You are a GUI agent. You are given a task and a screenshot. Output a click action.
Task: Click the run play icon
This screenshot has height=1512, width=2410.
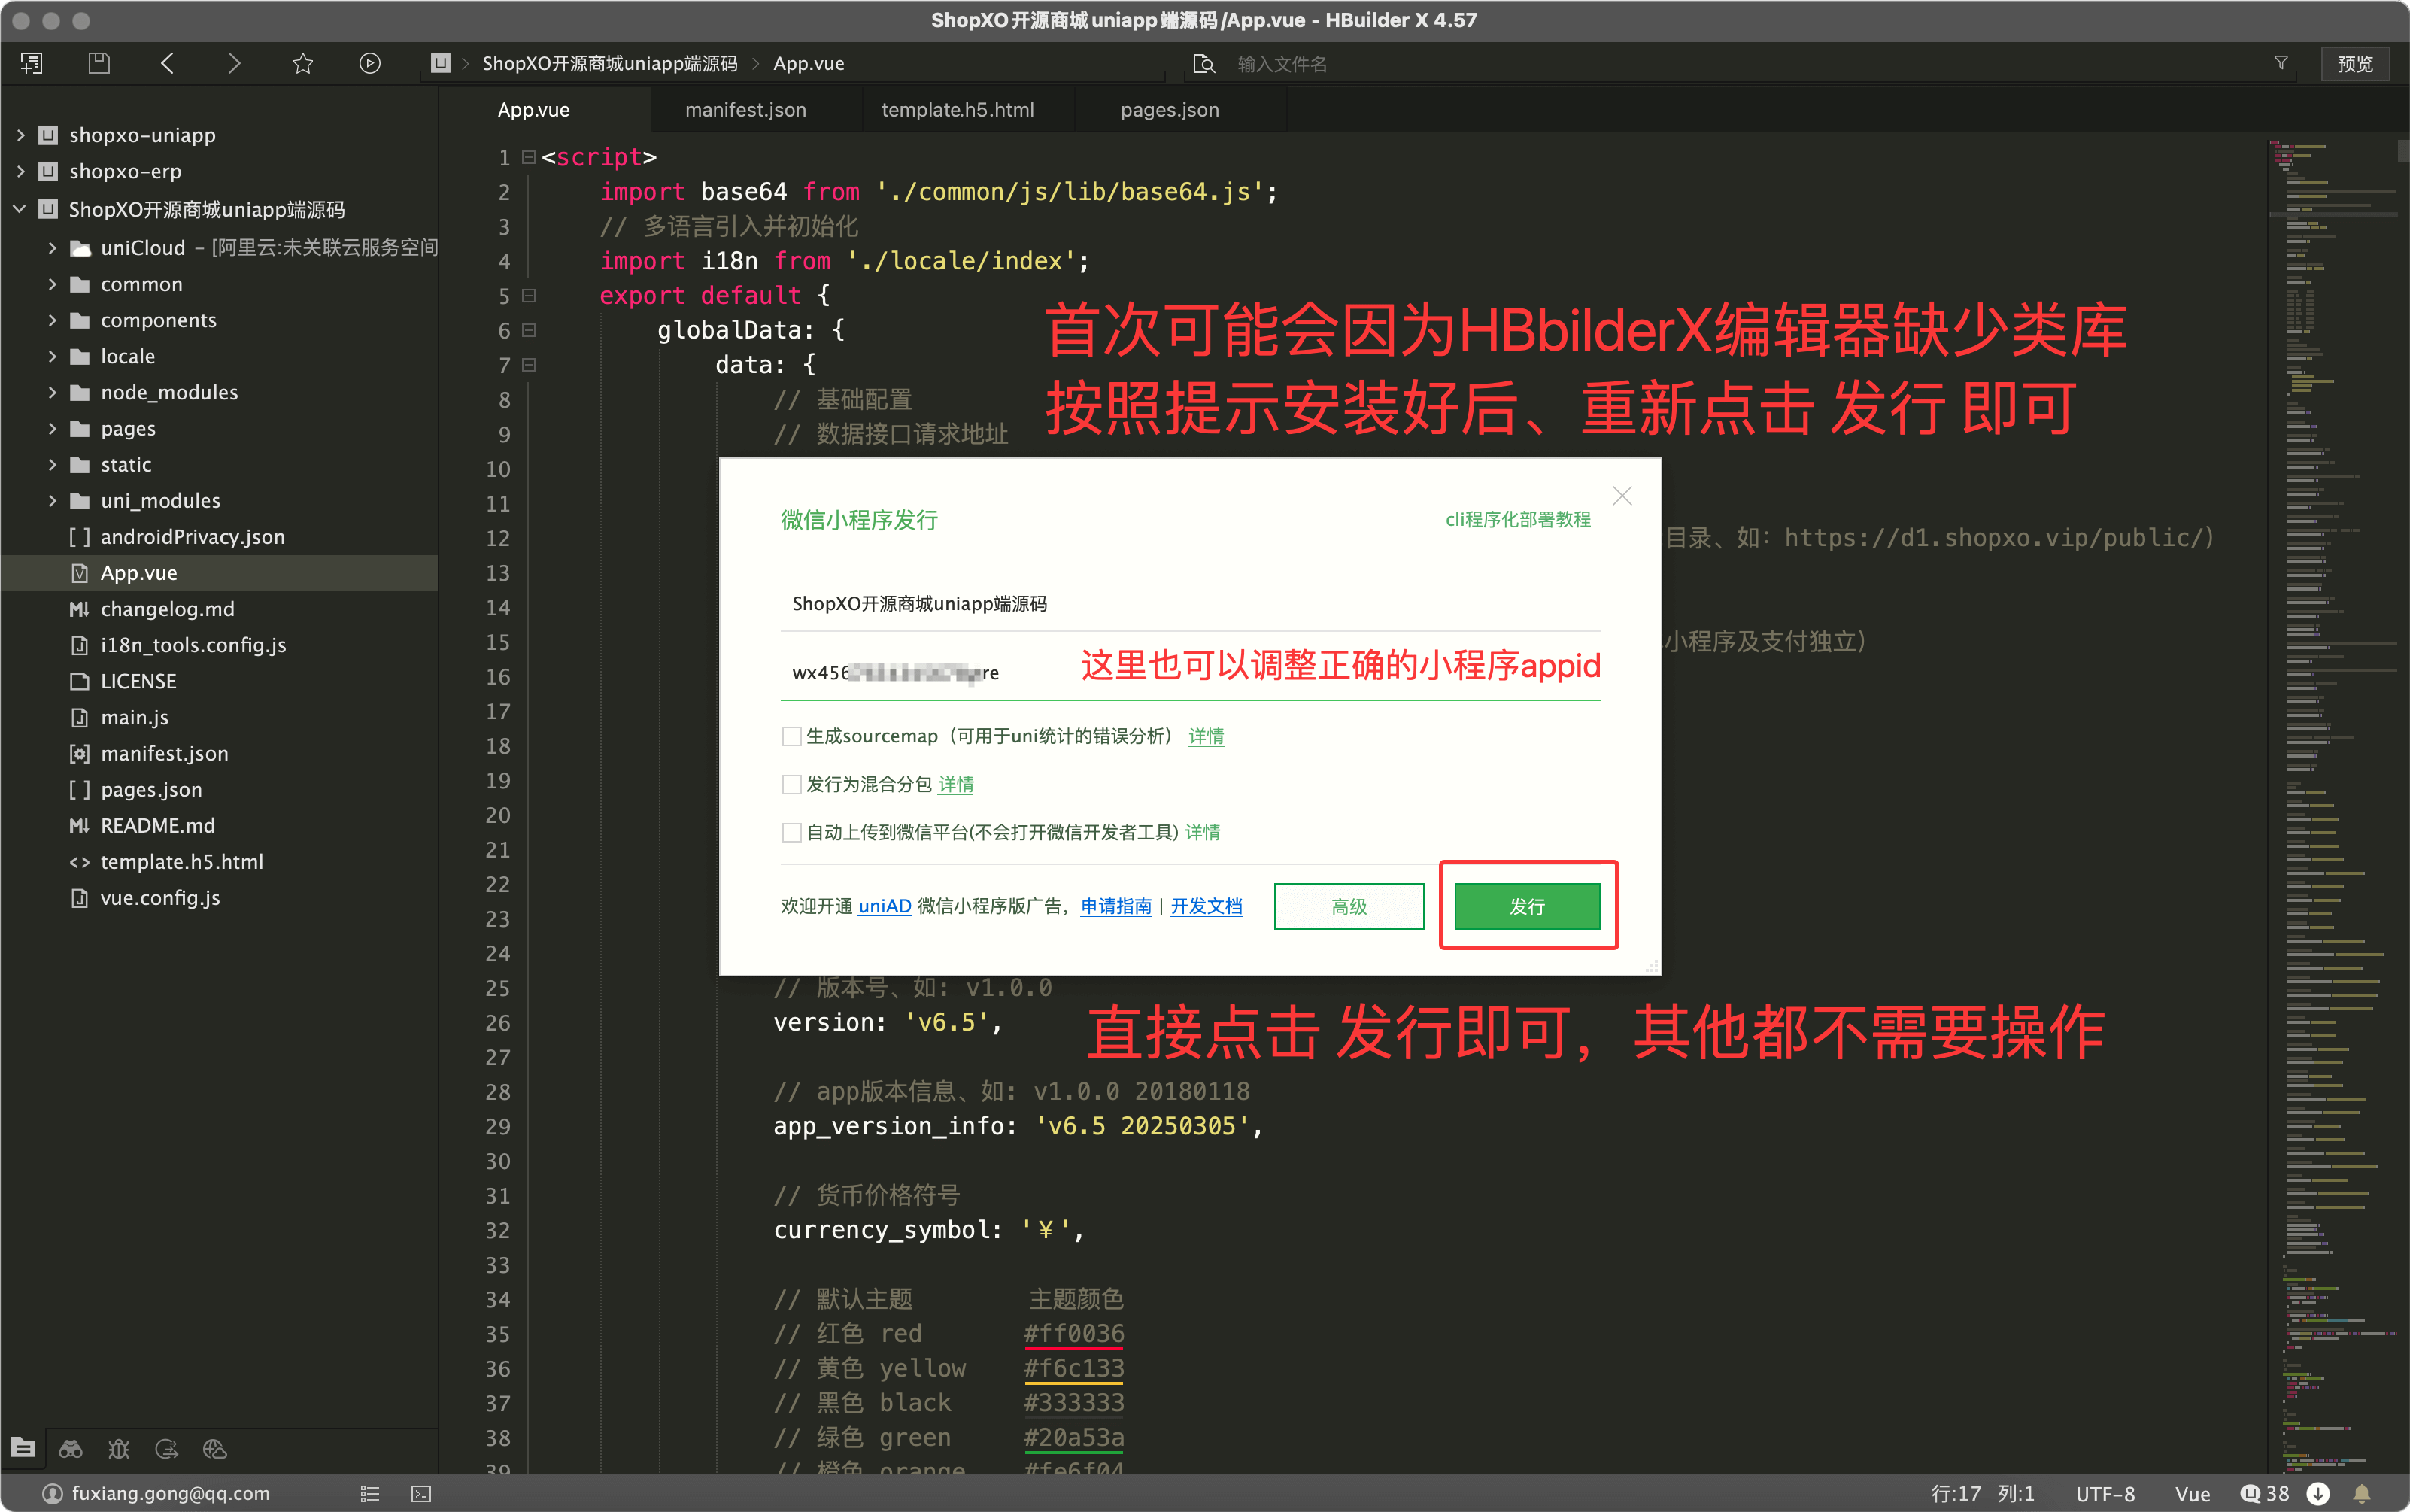coord(370,64)
